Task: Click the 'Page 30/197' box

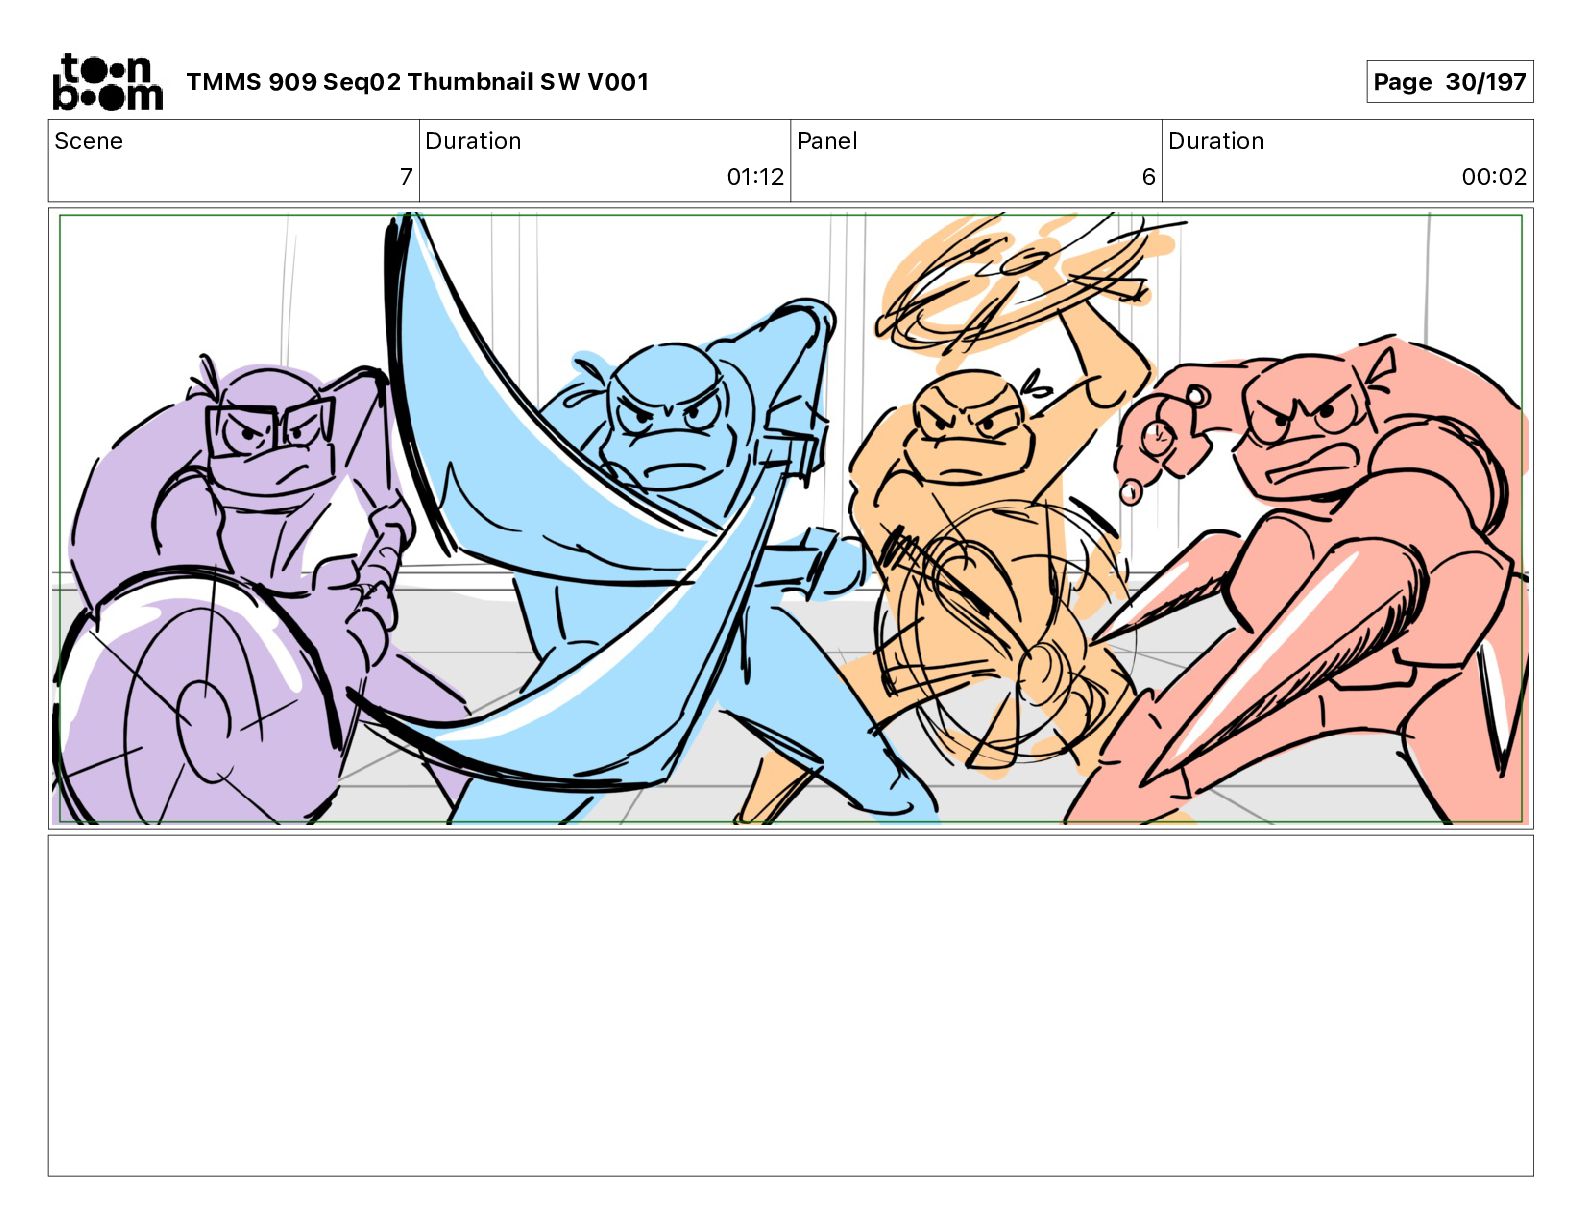Action: tap(1449, 82)
